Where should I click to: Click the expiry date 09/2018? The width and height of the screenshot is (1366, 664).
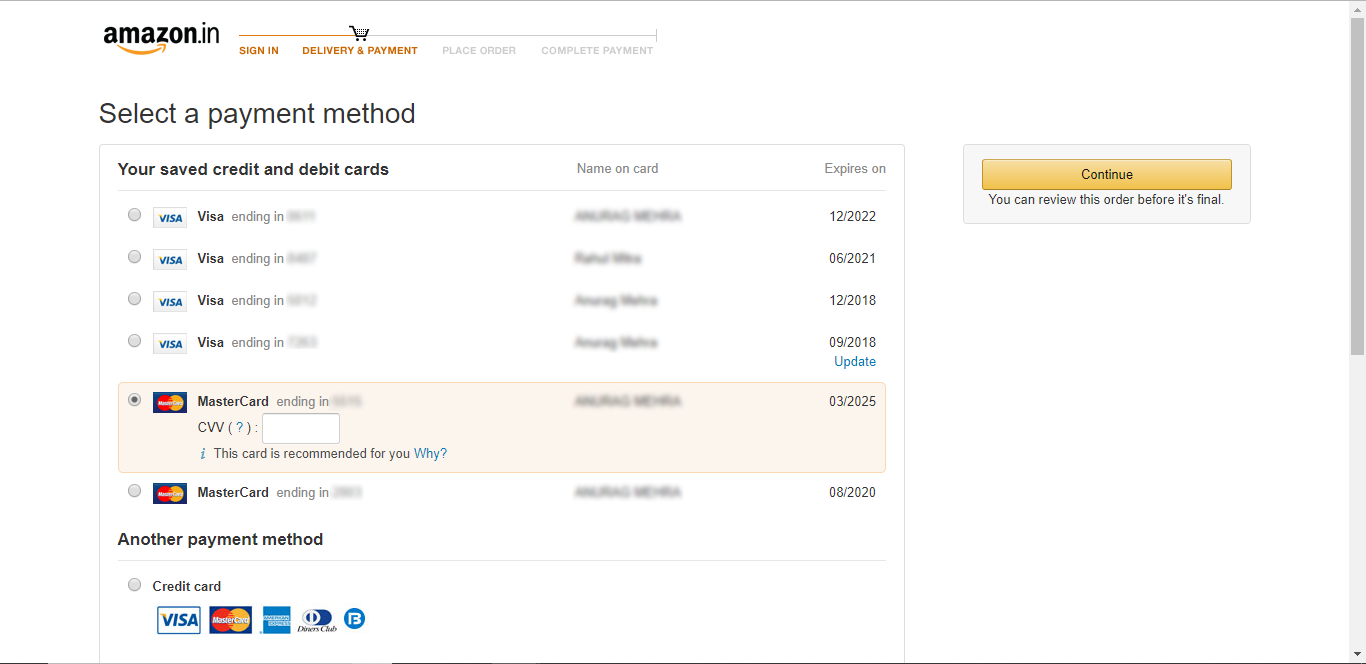pos(853,343)
